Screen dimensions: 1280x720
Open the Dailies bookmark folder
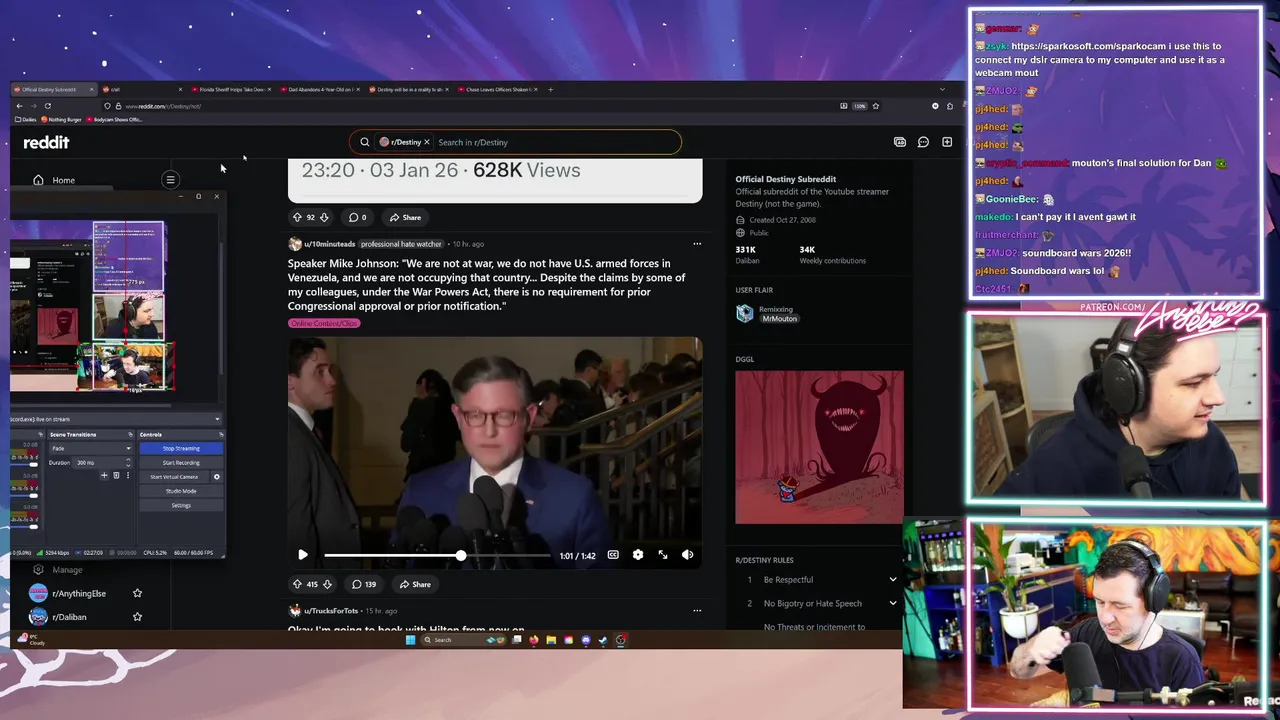(27, 120)
